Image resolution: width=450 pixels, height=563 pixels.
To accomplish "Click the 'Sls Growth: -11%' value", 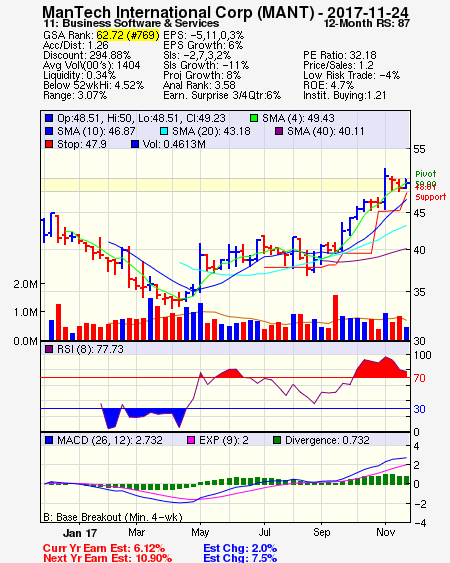I will point(206,65).
